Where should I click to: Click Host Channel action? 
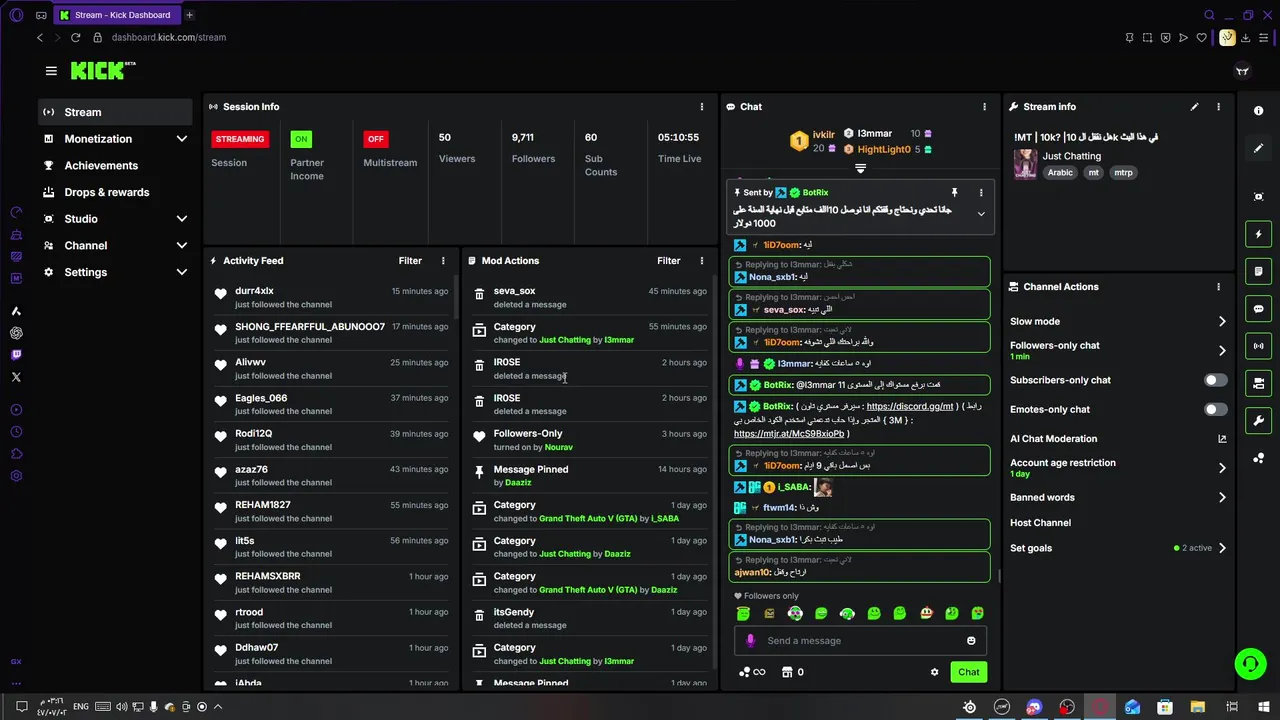click(1040, 523)
